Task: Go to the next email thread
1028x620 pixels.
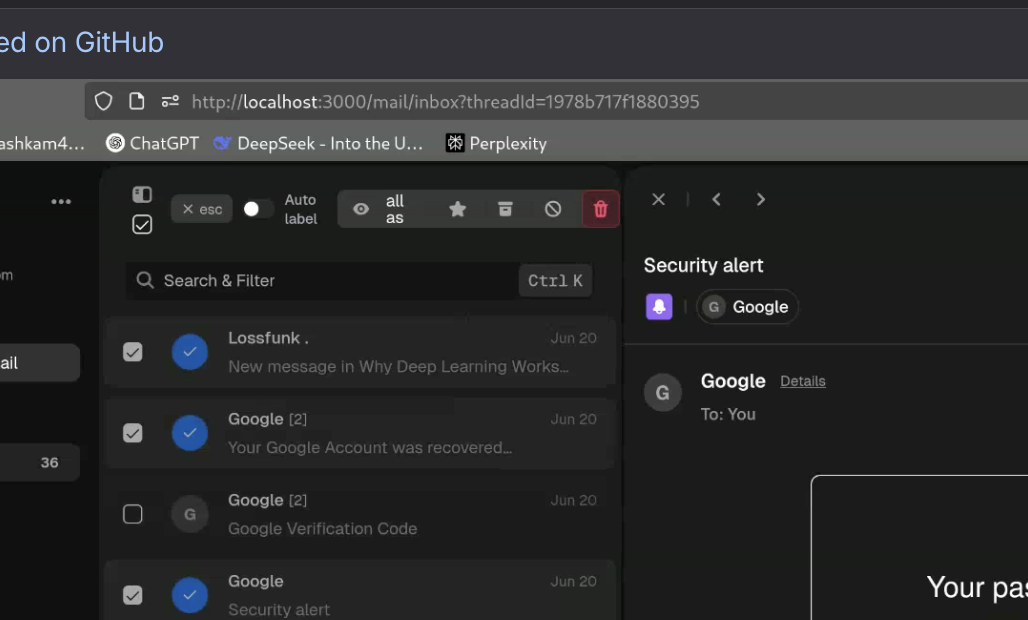Action: click(x=761, y=199)
